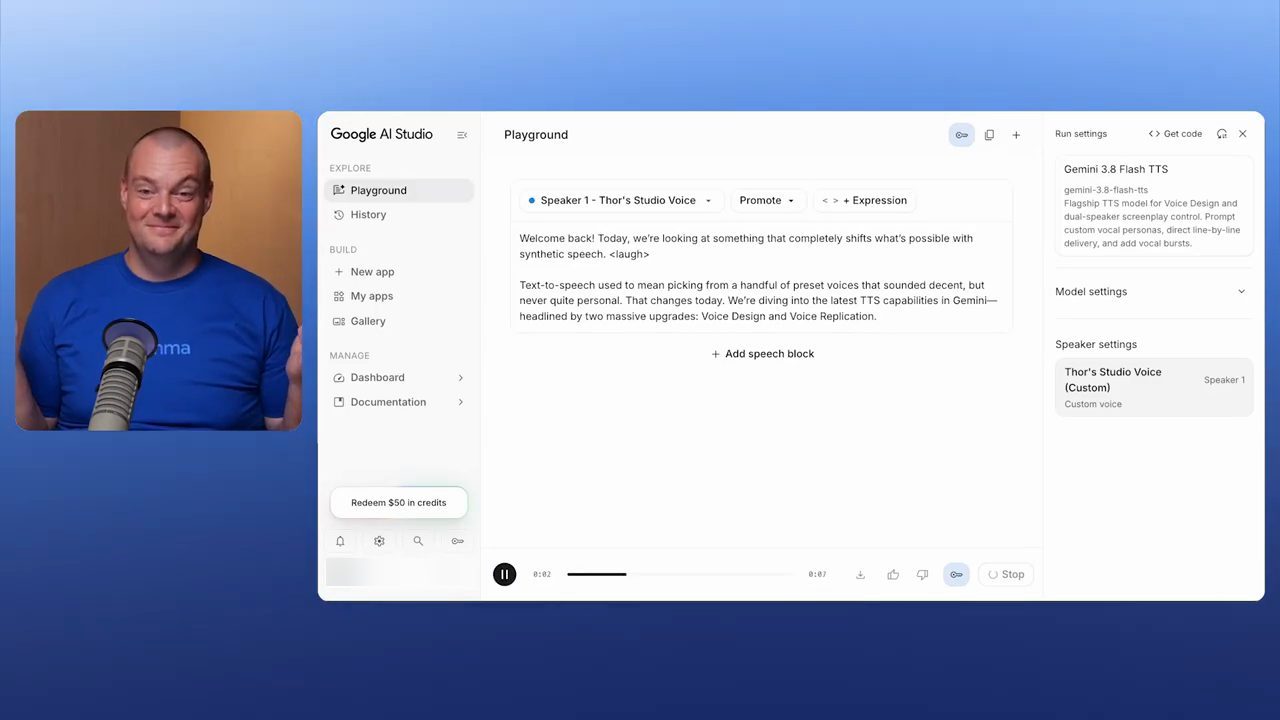Click Add speech block
Screen dimensions: 1280x720
pos(762,354)
